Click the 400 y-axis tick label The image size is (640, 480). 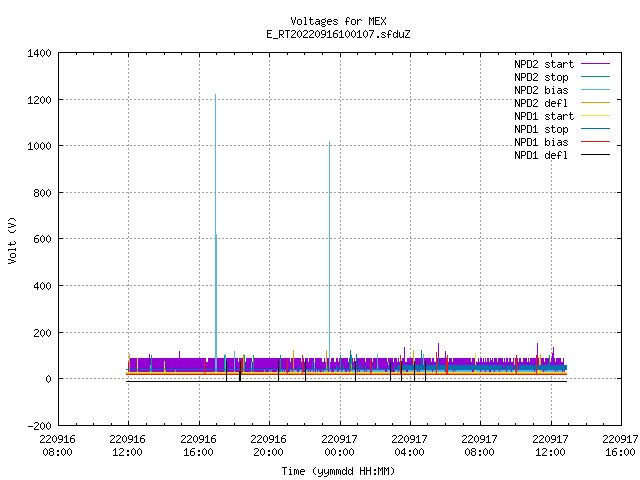pos(42,286)
